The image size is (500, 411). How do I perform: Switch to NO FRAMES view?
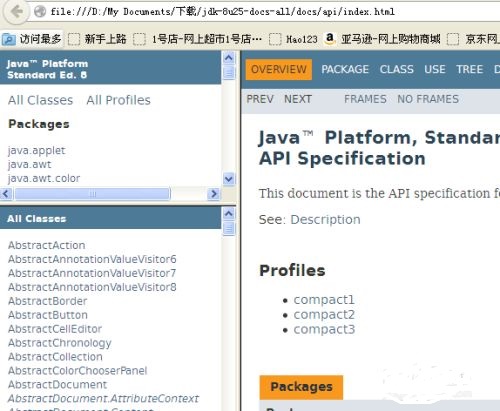click(x=428, y=99)
